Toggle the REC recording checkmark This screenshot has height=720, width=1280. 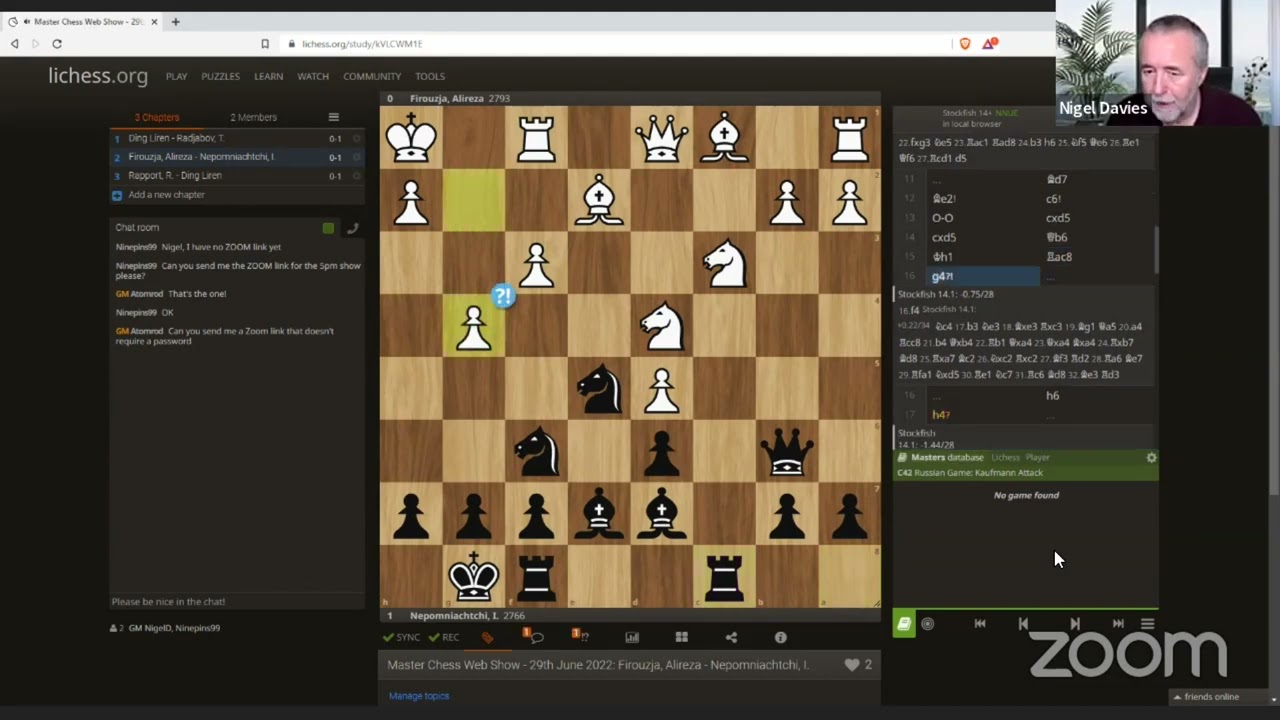coord(444,637)
